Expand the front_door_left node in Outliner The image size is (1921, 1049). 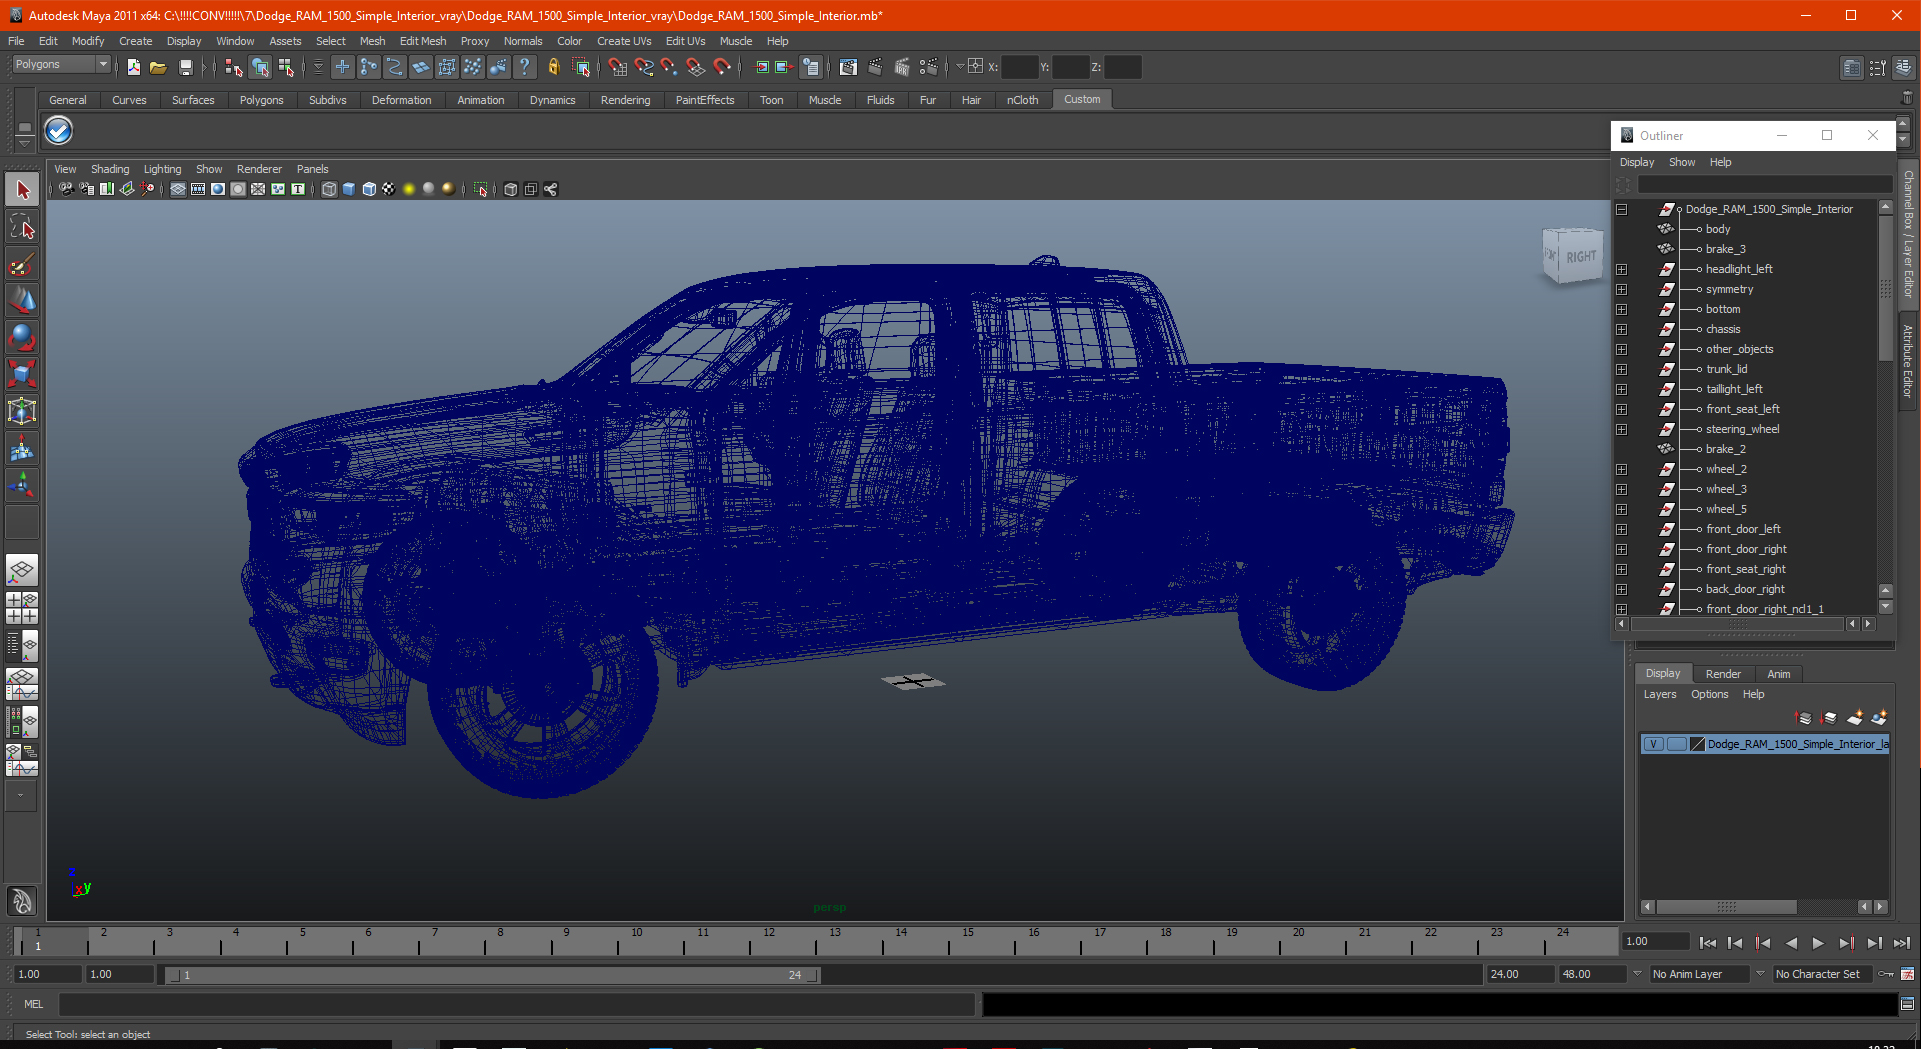coord(1621,530)
